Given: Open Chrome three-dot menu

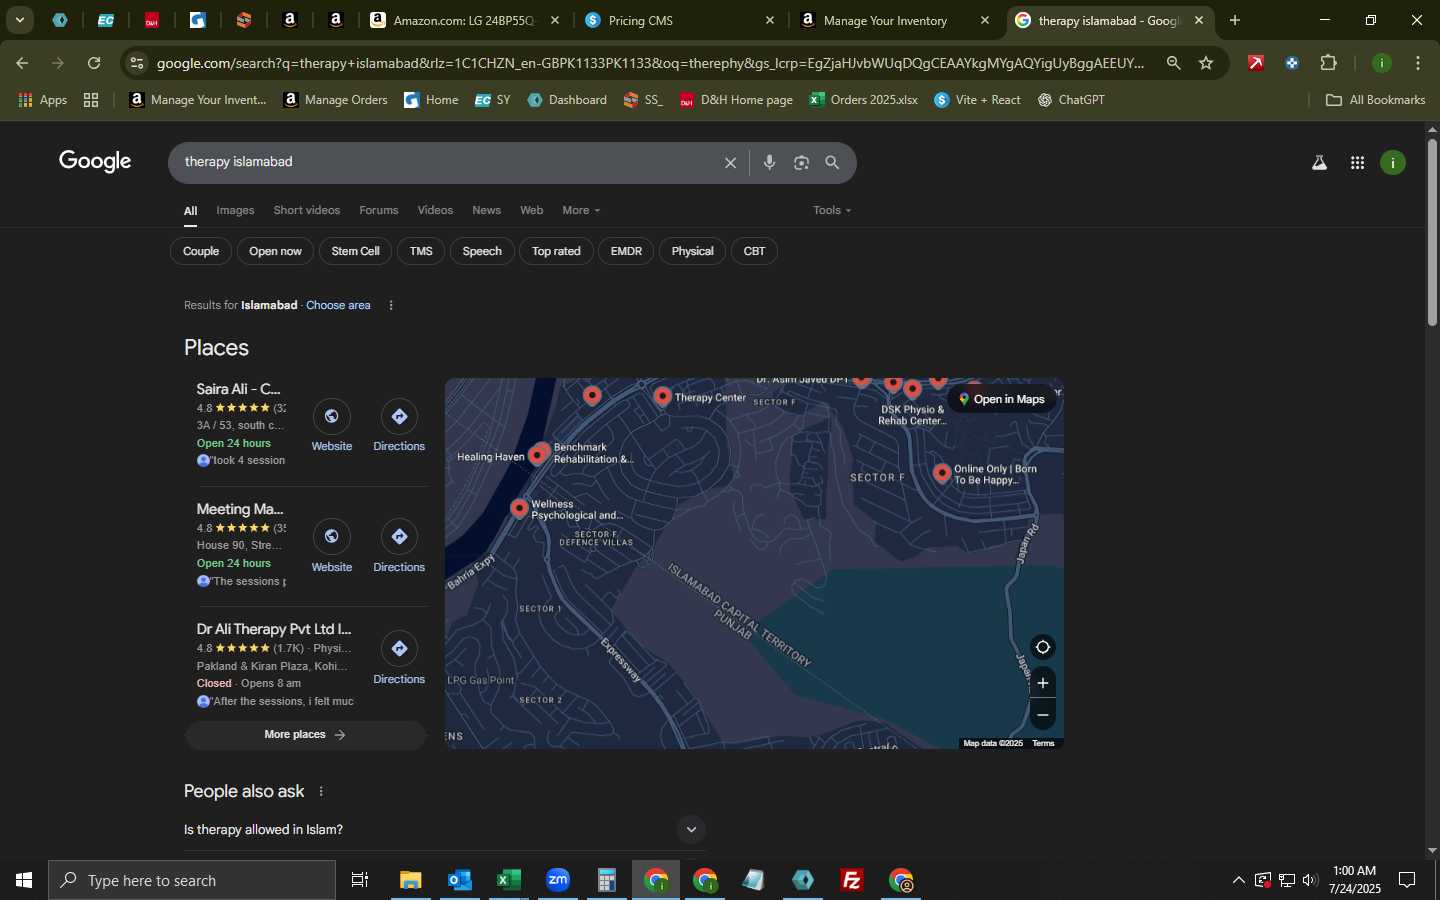Looking at the screenshot, I should tap(1418, 63).
